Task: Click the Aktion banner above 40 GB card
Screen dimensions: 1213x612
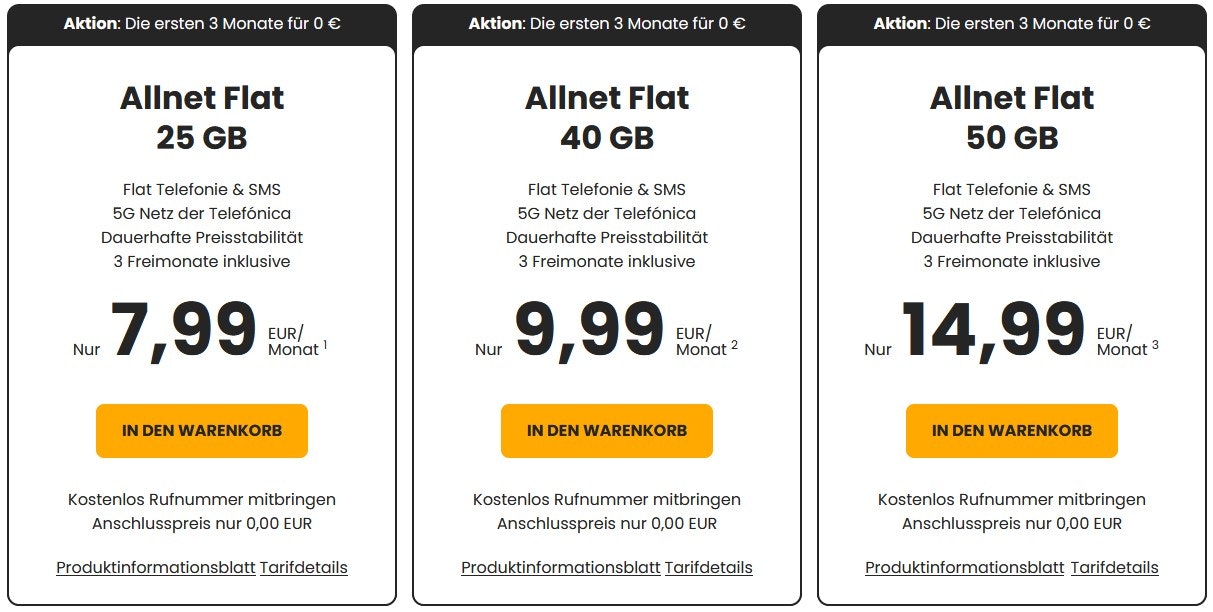Action: point(607,23)
